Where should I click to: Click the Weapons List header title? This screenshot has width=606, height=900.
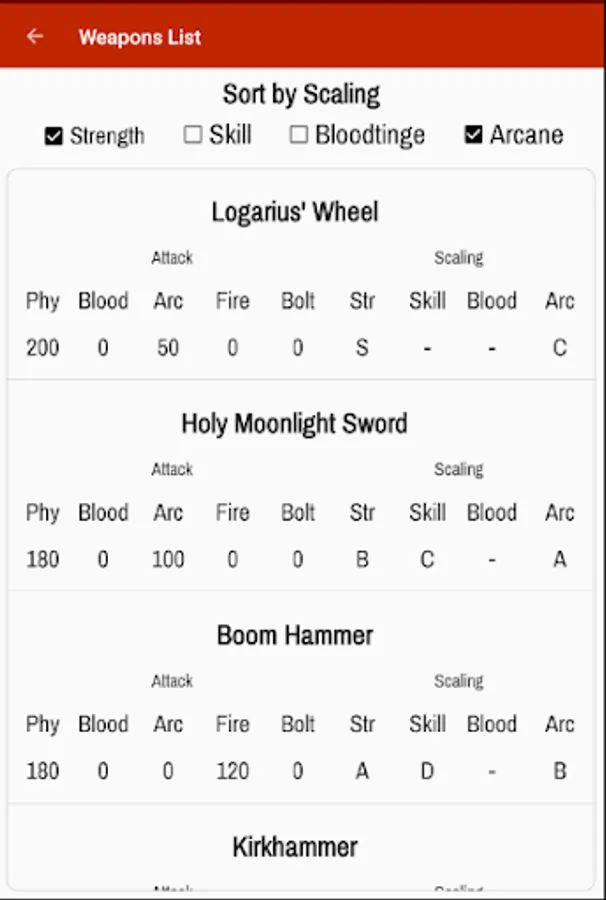[x=140, y=37]
